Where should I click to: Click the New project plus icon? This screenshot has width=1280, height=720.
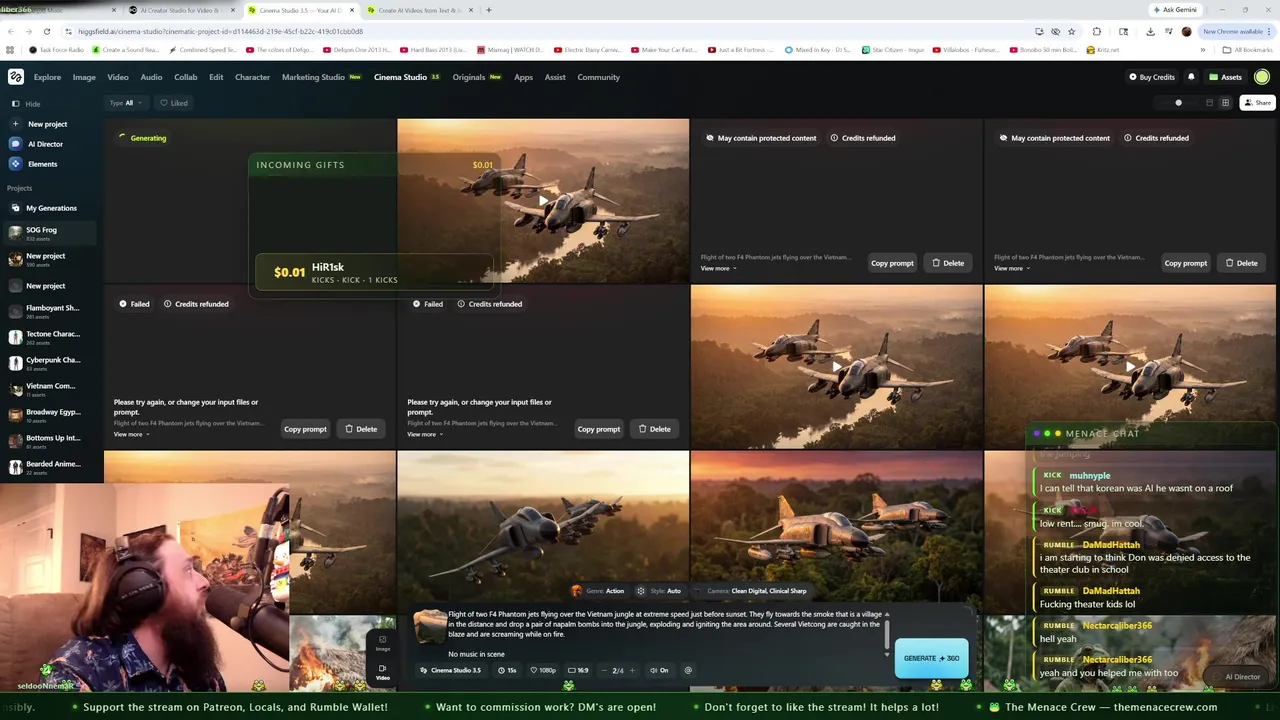tap(15, 124)
